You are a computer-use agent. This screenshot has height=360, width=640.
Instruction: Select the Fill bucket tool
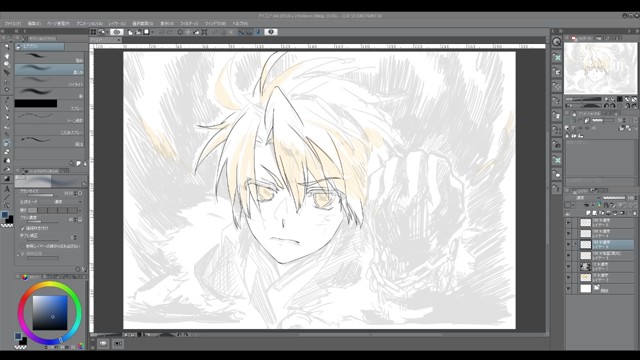click(7, 161)
